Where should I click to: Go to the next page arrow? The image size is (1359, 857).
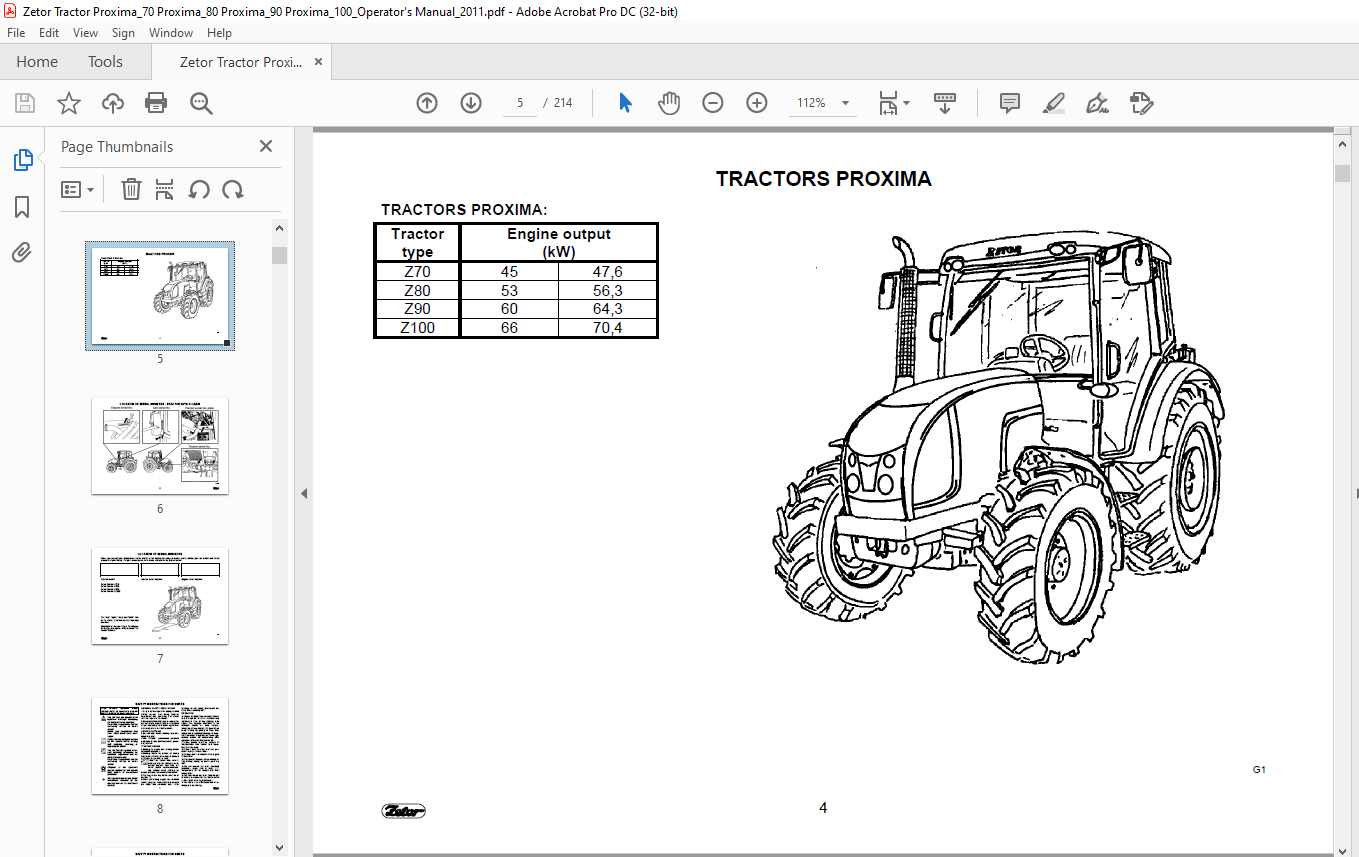(471, 103)
